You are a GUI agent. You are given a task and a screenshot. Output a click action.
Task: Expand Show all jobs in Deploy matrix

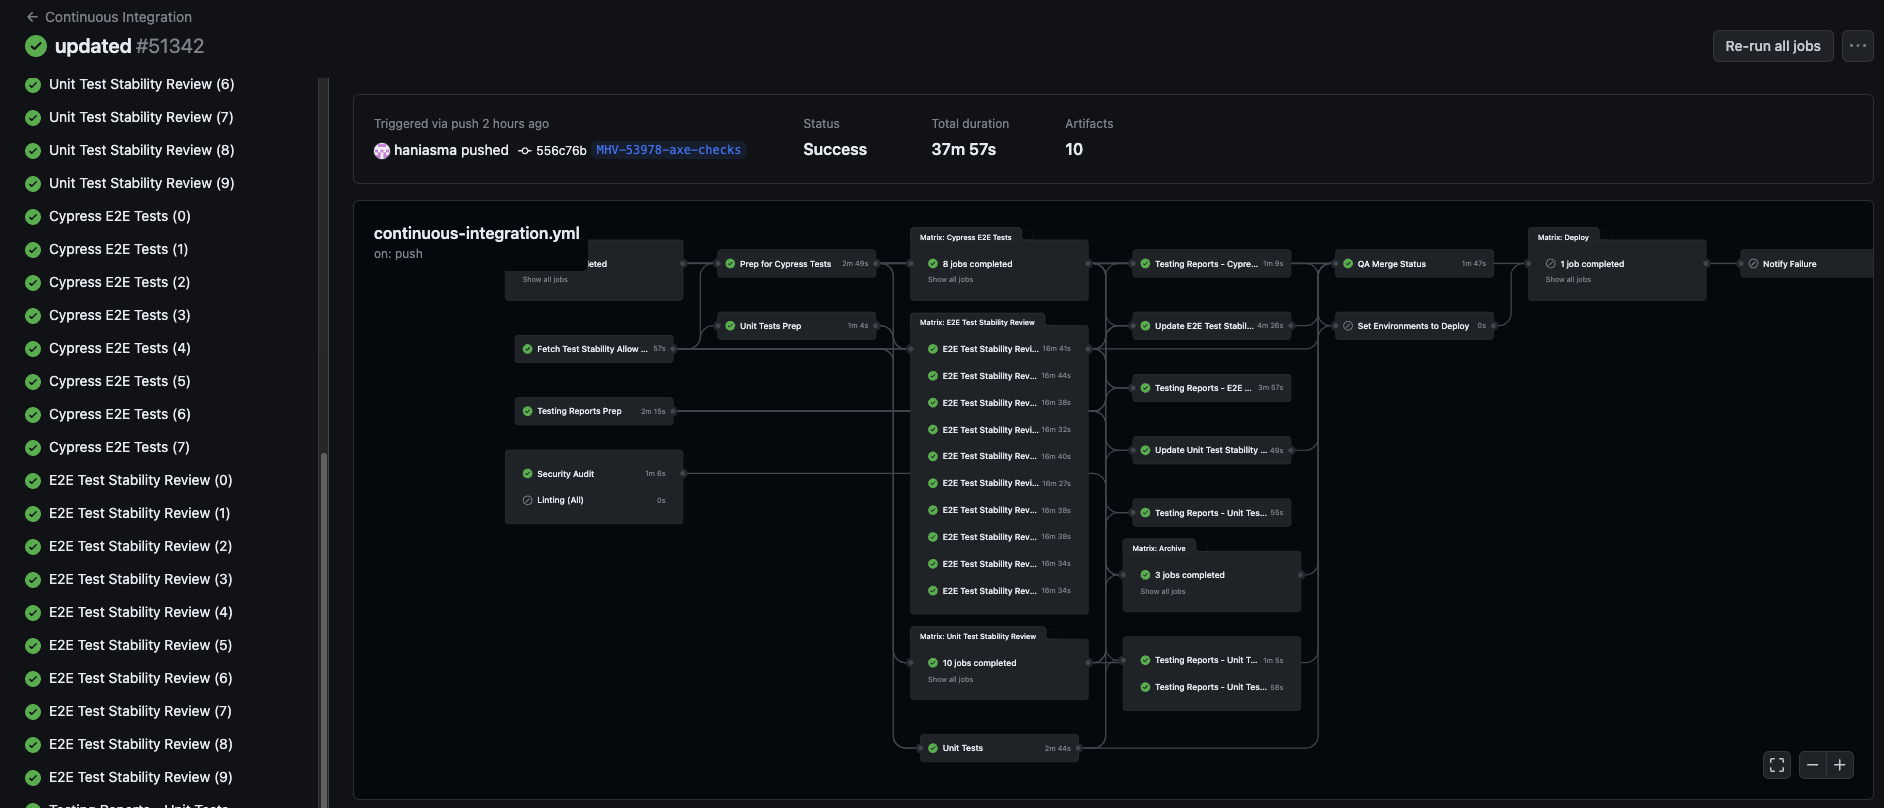[1568, 280]
